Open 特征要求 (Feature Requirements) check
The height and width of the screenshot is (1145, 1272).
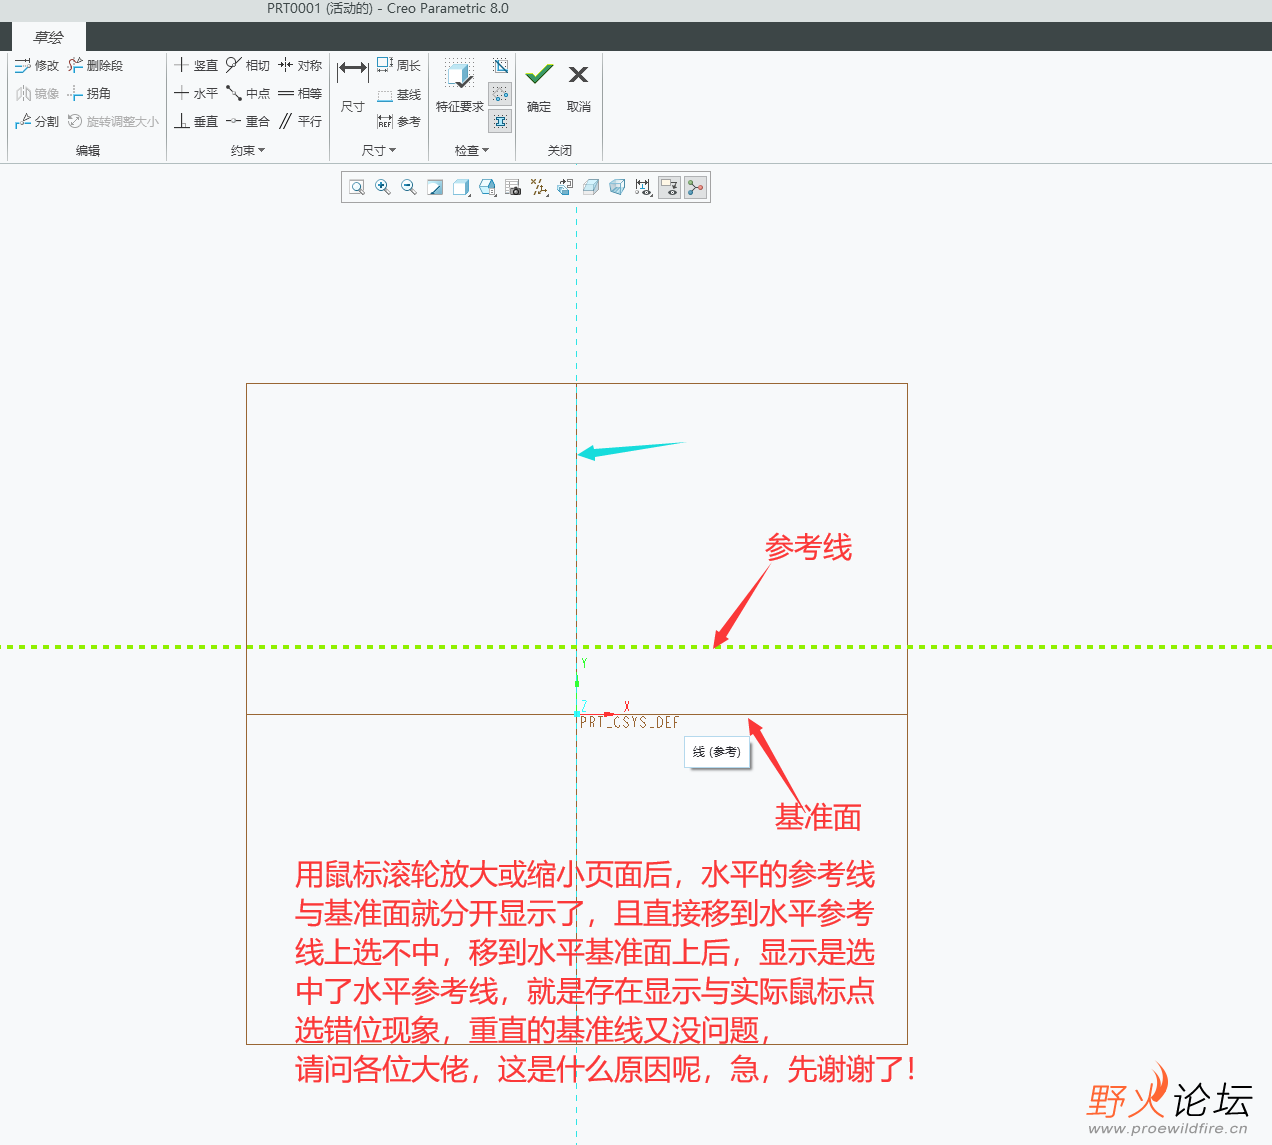460,85
